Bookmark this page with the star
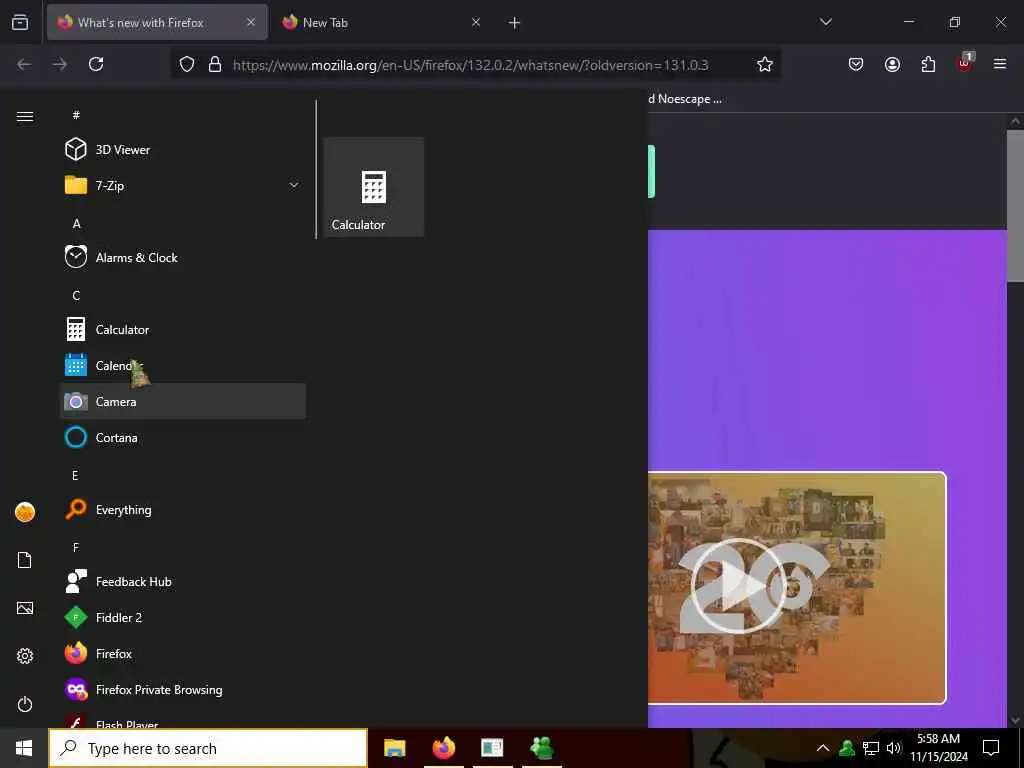1024x768 pixels. click(765, 64)
